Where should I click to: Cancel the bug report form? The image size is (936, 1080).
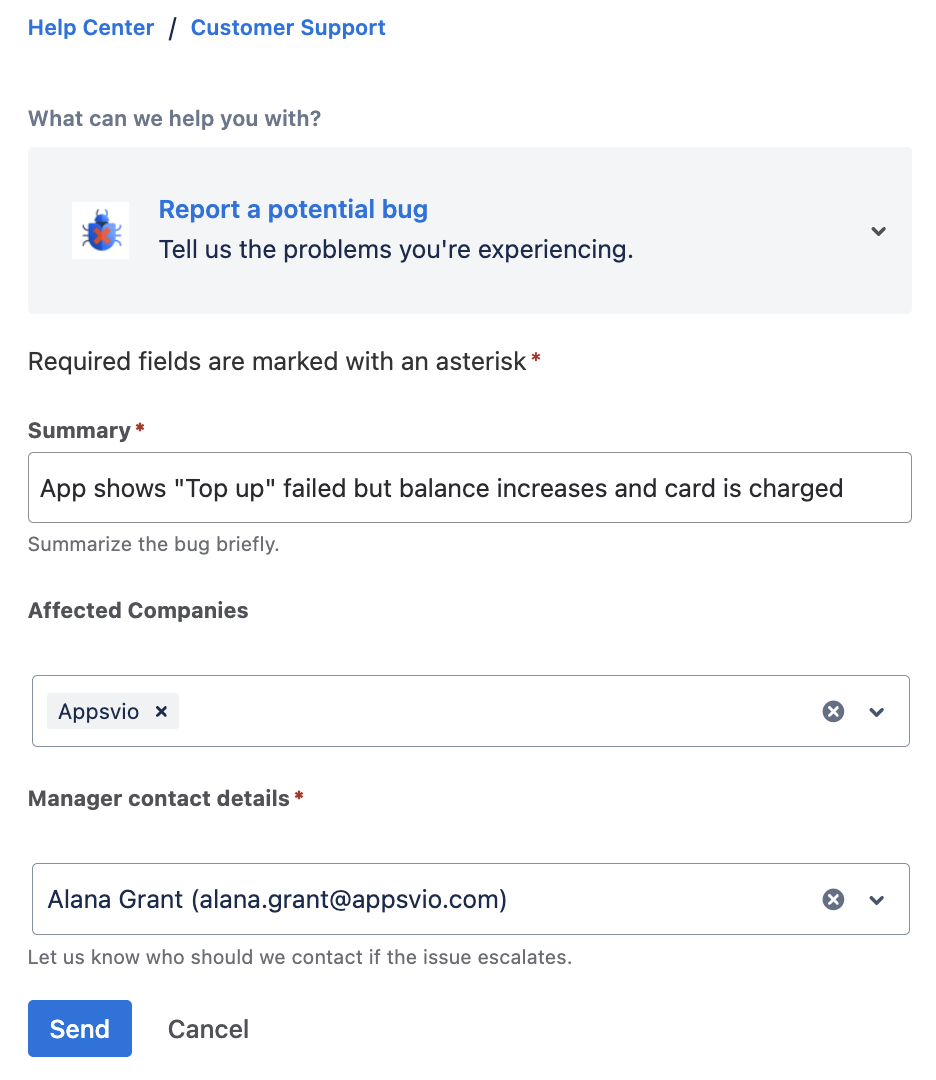coord(208,1029)
